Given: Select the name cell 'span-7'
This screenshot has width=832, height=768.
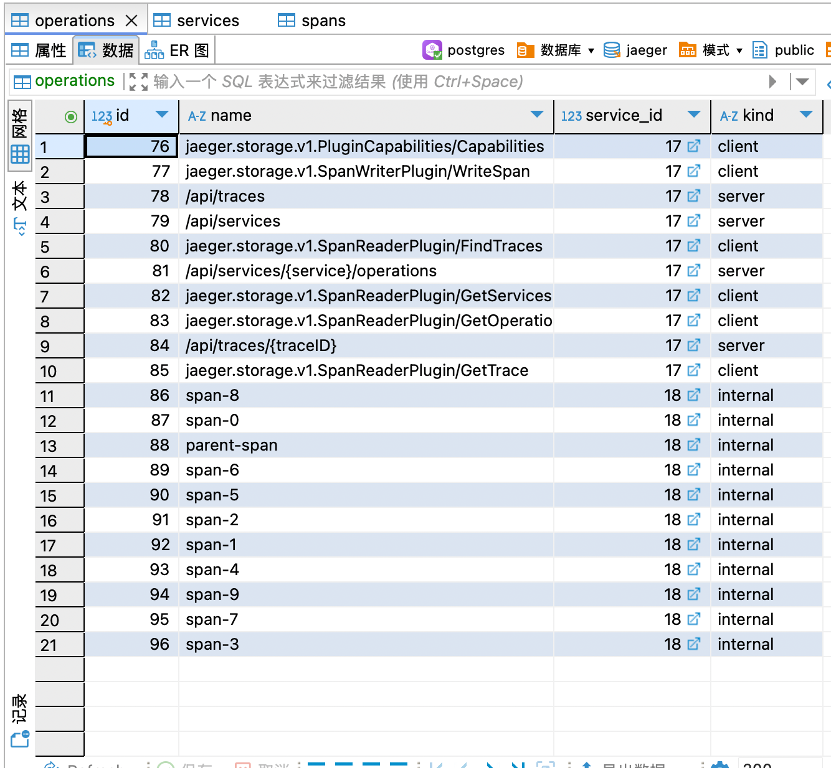Looking at the screenshot, I should [x=366, y=619].
